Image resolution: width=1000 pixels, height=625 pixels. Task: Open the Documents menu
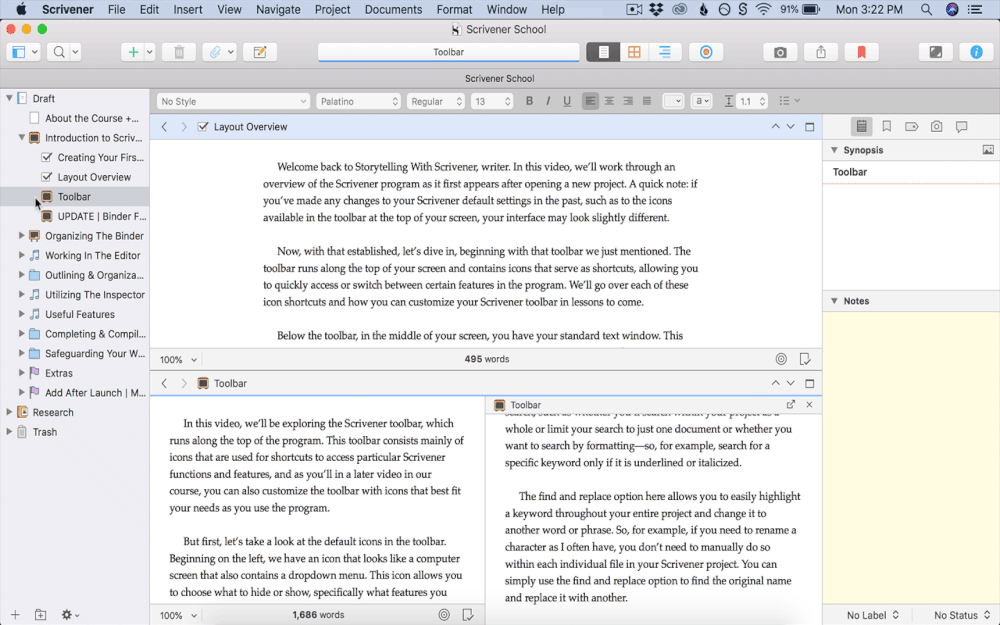[393, 9]
